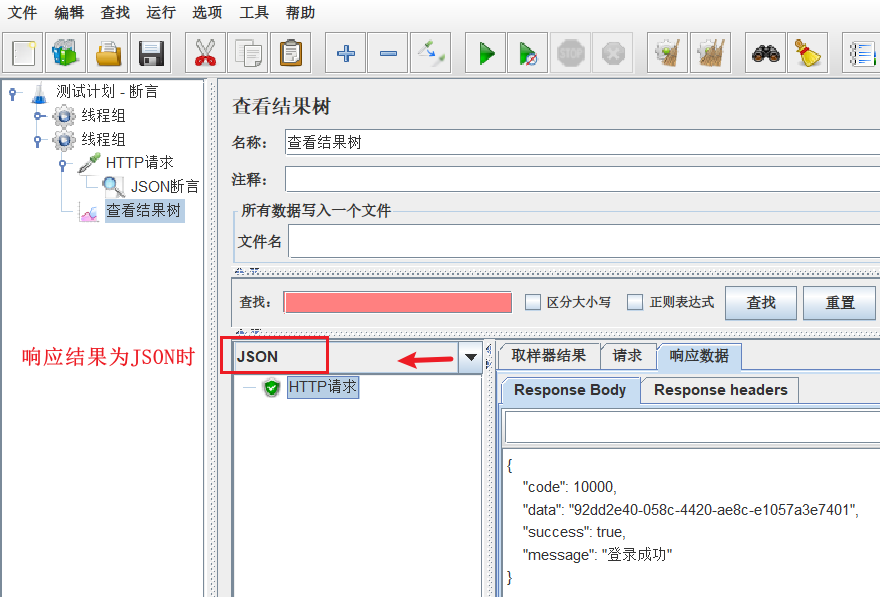Viewport: 880px width, 597px height.
Task: Click the Copy icon in toolbar
Action: click(248, 53)
